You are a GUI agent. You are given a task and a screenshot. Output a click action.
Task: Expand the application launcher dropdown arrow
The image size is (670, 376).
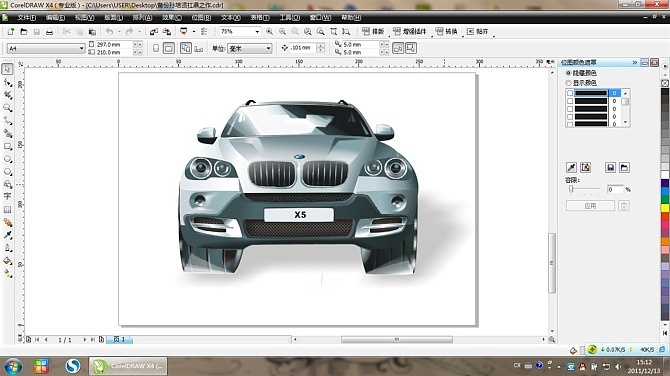click(194, 32)
